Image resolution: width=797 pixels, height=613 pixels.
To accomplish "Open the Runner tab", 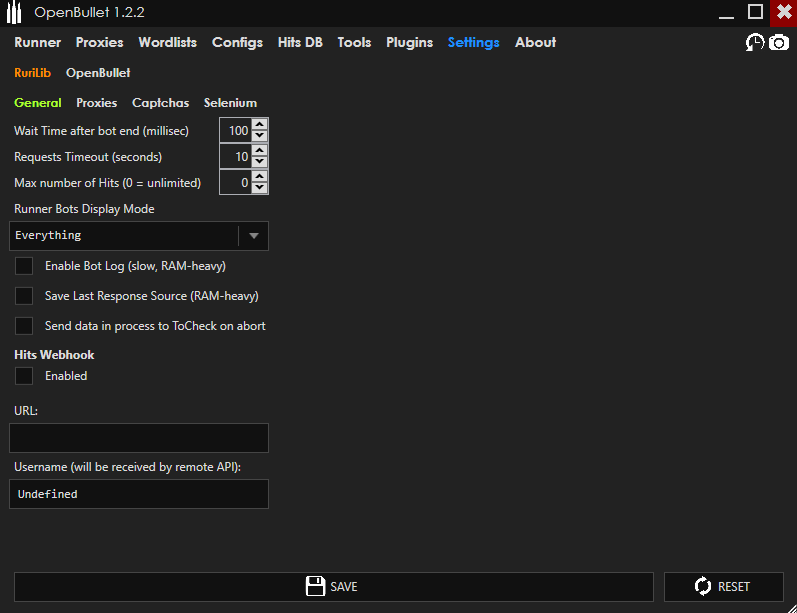I will tap(38, 42).
